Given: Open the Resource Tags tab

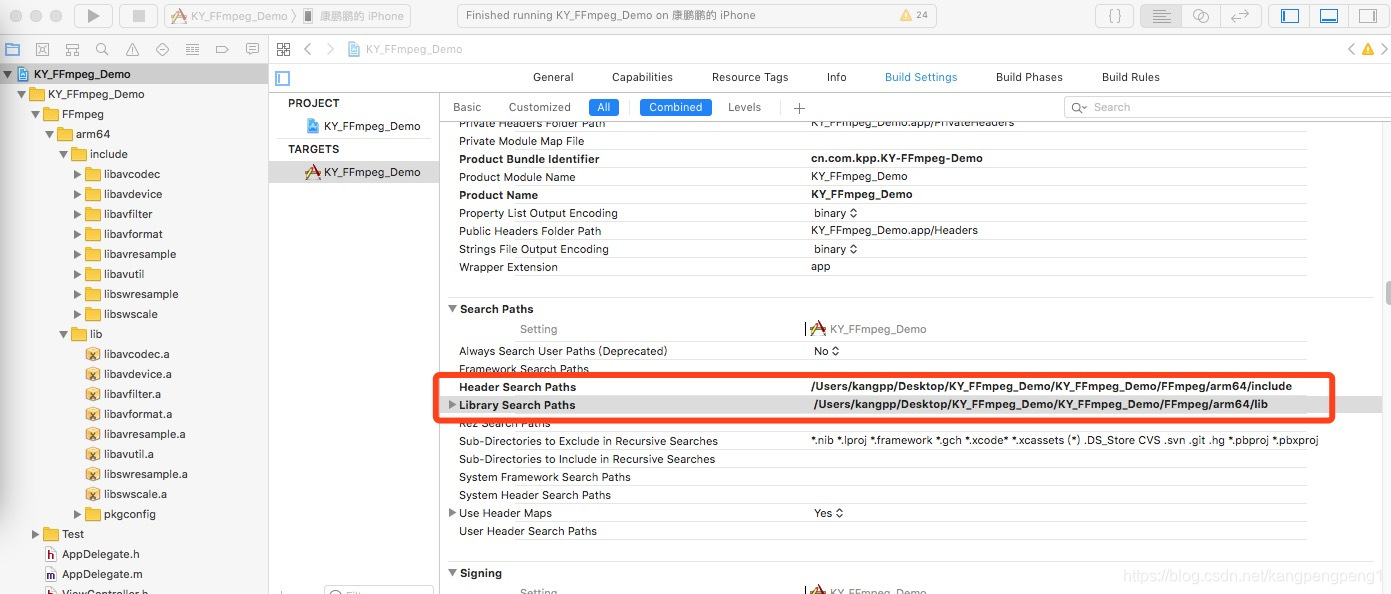Looking at the screenshot, I should (x=750, y=77).
